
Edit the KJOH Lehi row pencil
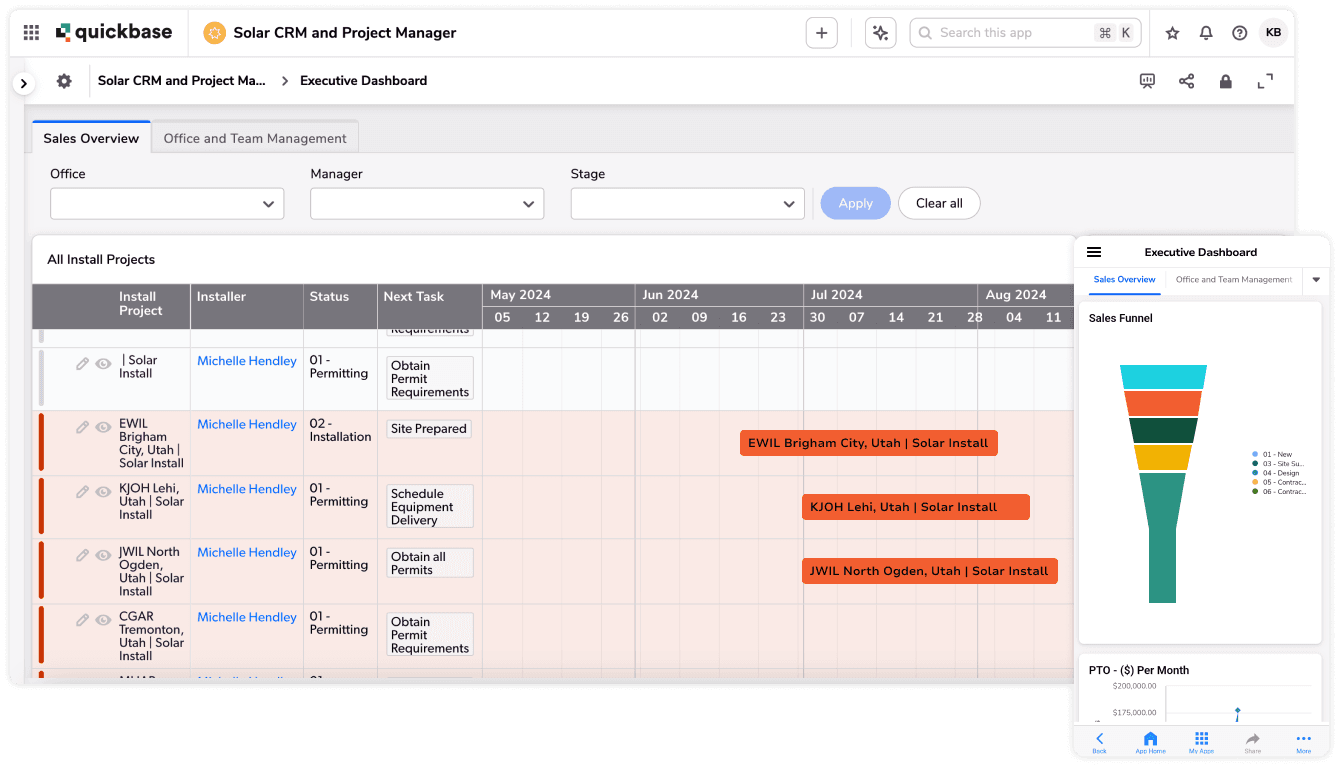point(83,491)
